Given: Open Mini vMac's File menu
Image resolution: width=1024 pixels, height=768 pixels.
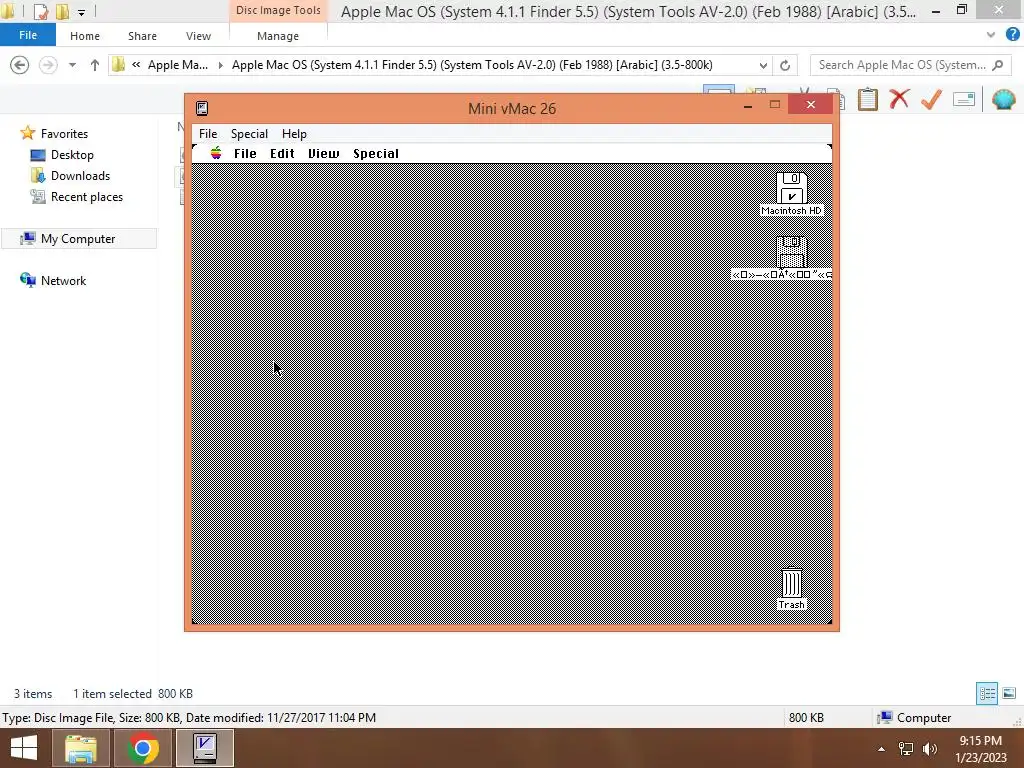Looking at the screenshot, I should tap(208, 134).
